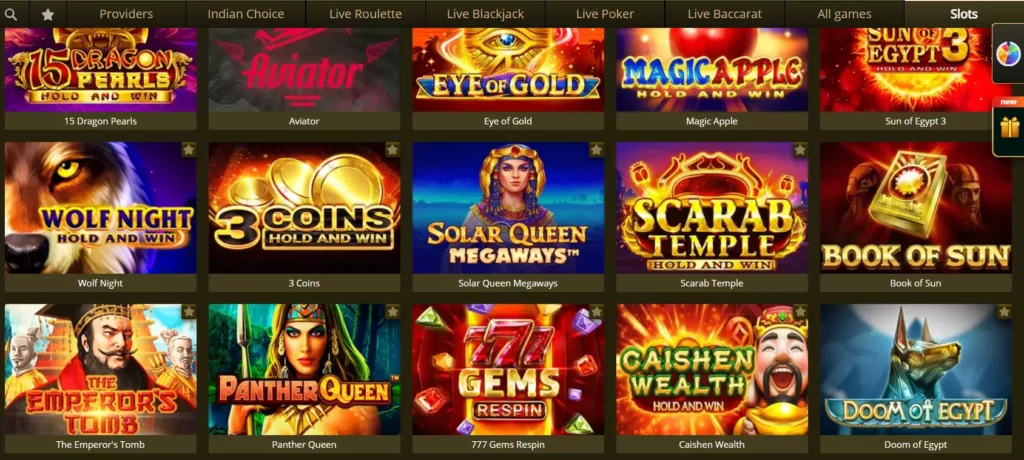Screen dimensions: 1024x460
Task: Favorite Wolf Night with its star
Action: point(189,150)
